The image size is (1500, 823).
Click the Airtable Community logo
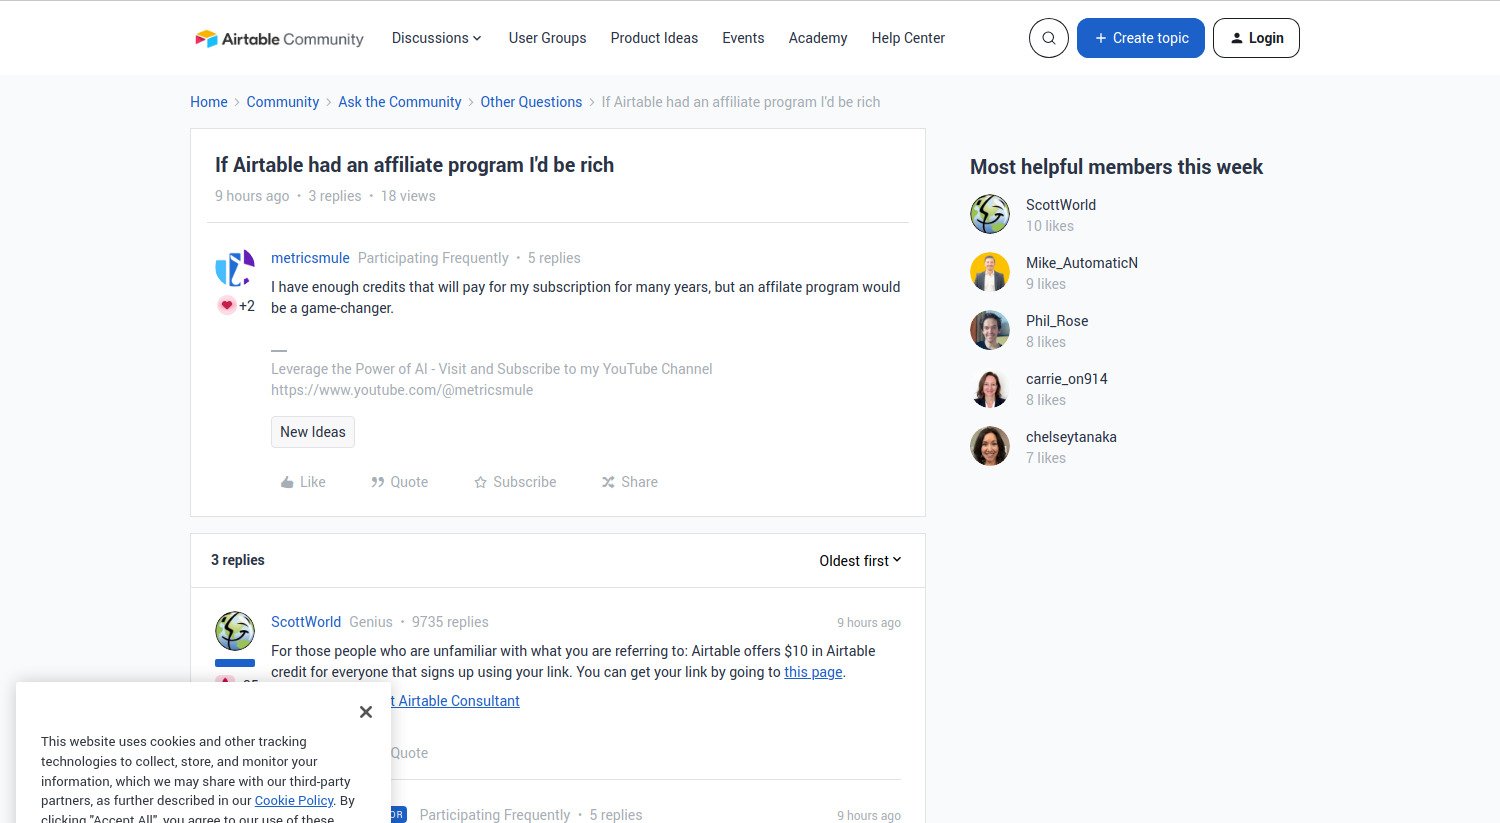278,37
